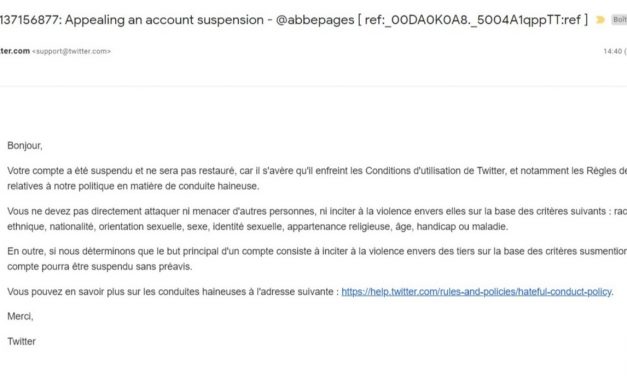Click the sender email support@twitter.com

tap(71, 51)
